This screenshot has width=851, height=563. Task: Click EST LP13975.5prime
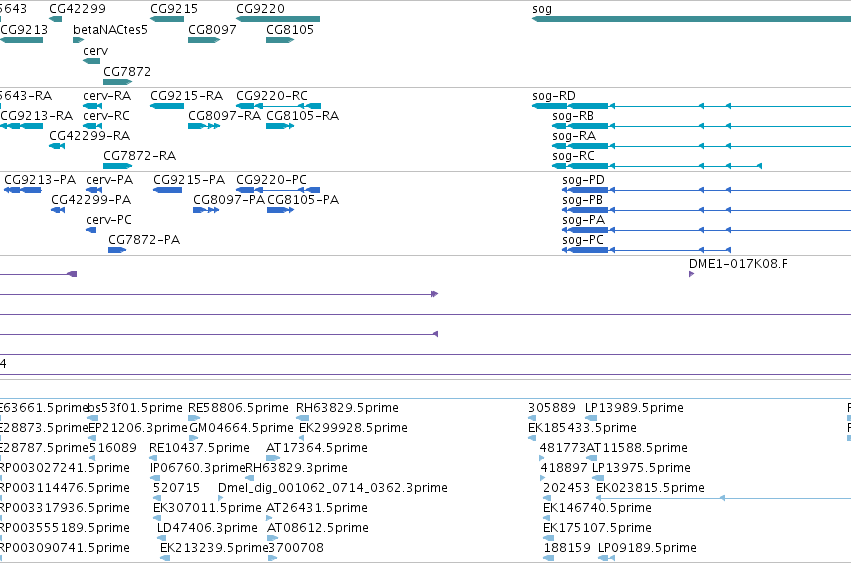pos(641,468)
